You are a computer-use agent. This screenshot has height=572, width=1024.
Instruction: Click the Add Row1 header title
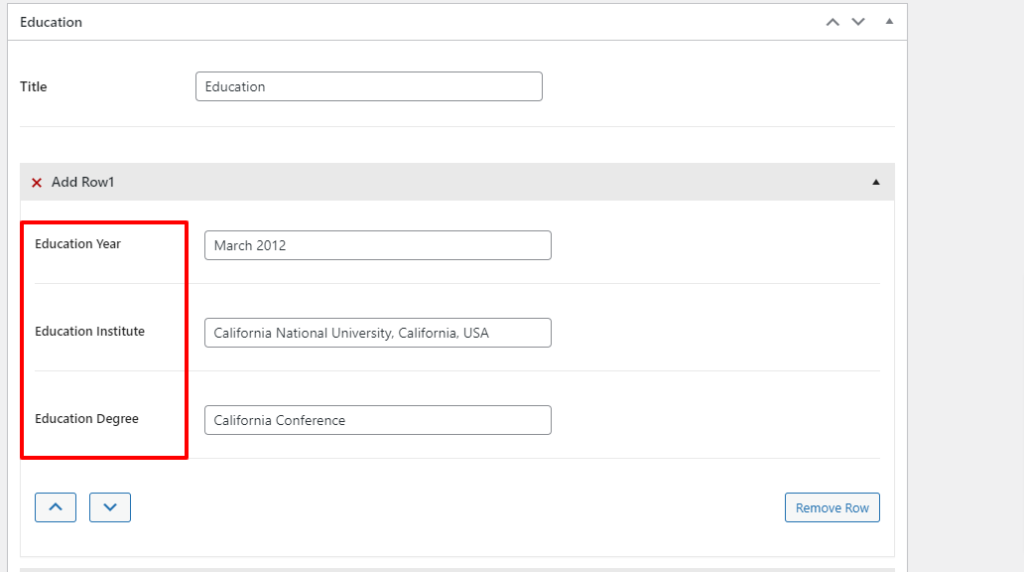click(x=83, y=183)
